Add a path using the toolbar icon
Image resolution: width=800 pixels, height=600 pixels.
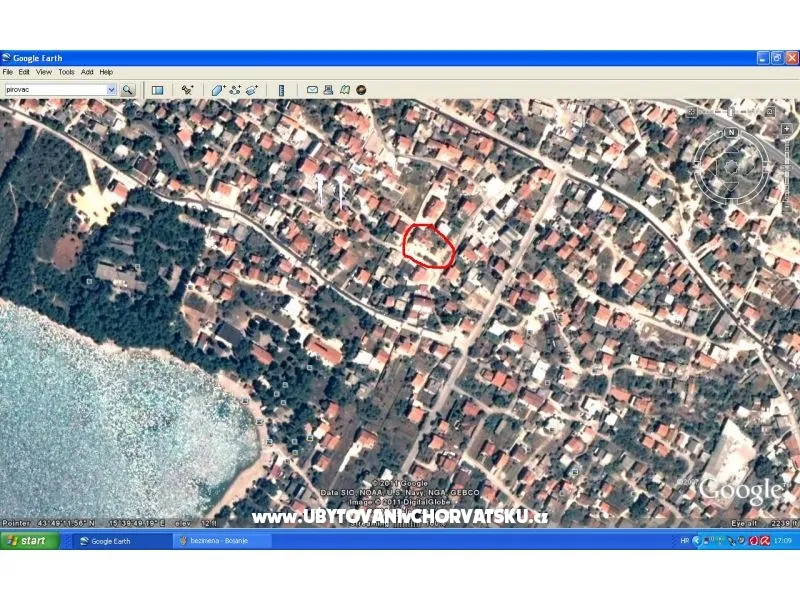click(x=235, y=90)
